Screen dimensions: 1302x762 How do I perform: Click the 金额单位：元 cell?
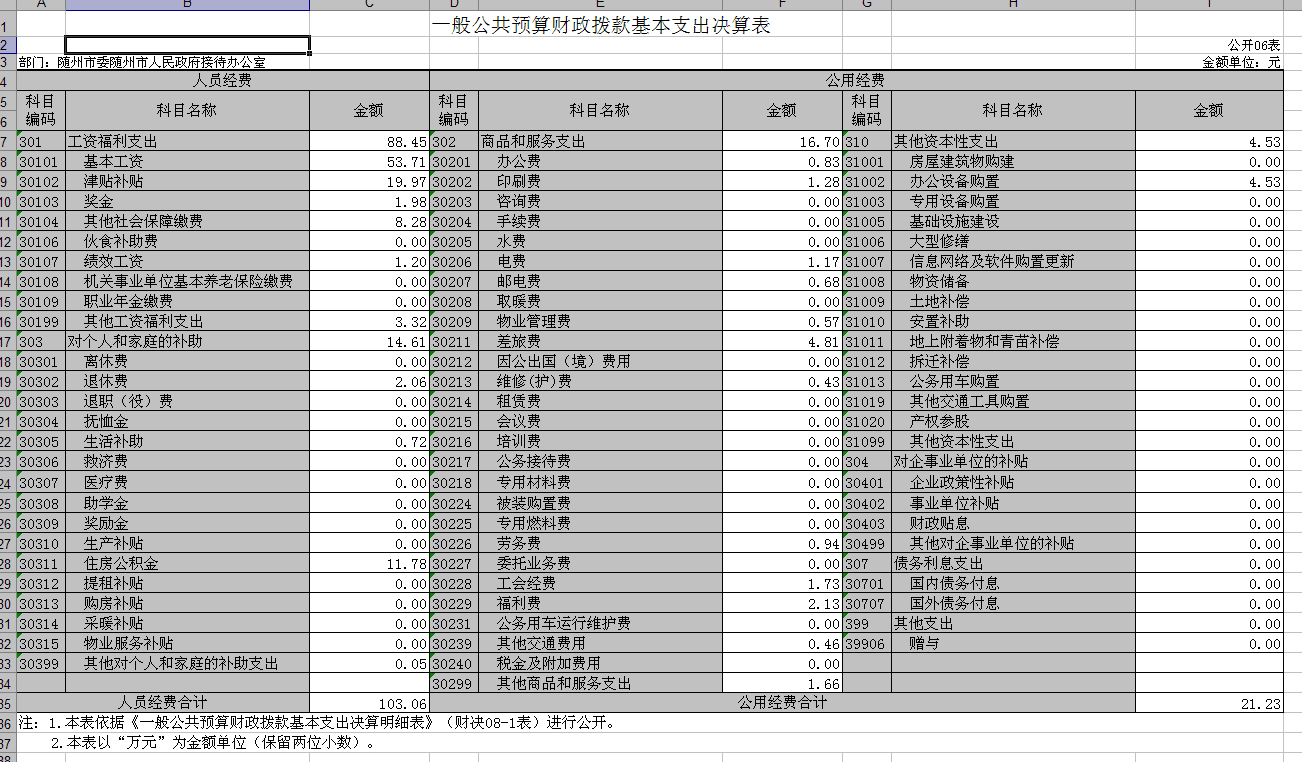[x=1241, y=62]
